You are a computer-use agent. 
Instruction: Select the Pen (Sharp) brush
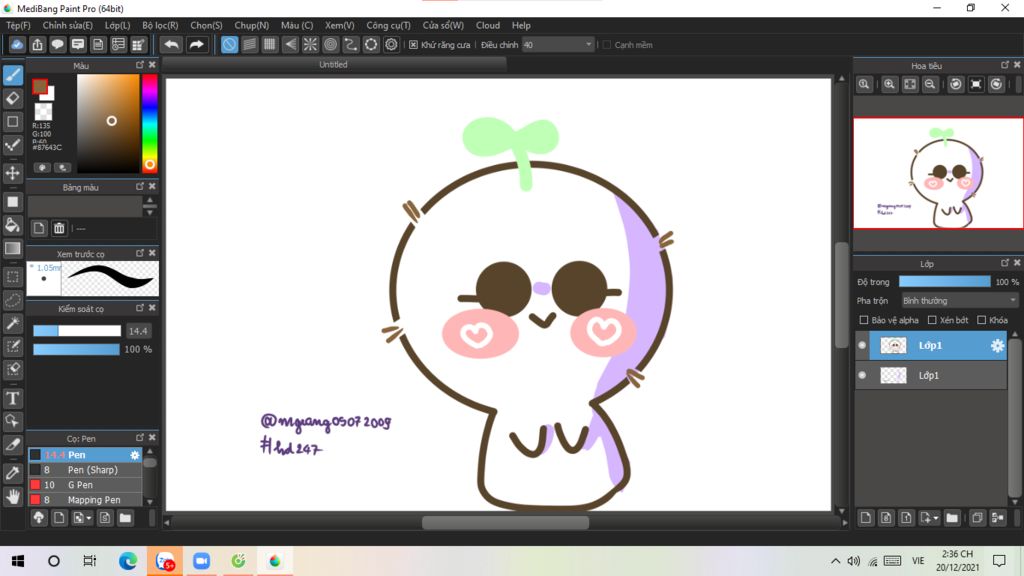point(85,470)
